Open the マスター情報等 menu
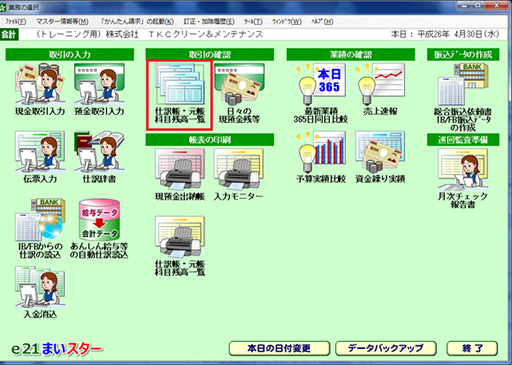Viewport: 512px width, 365px height. tap(62, 22)
